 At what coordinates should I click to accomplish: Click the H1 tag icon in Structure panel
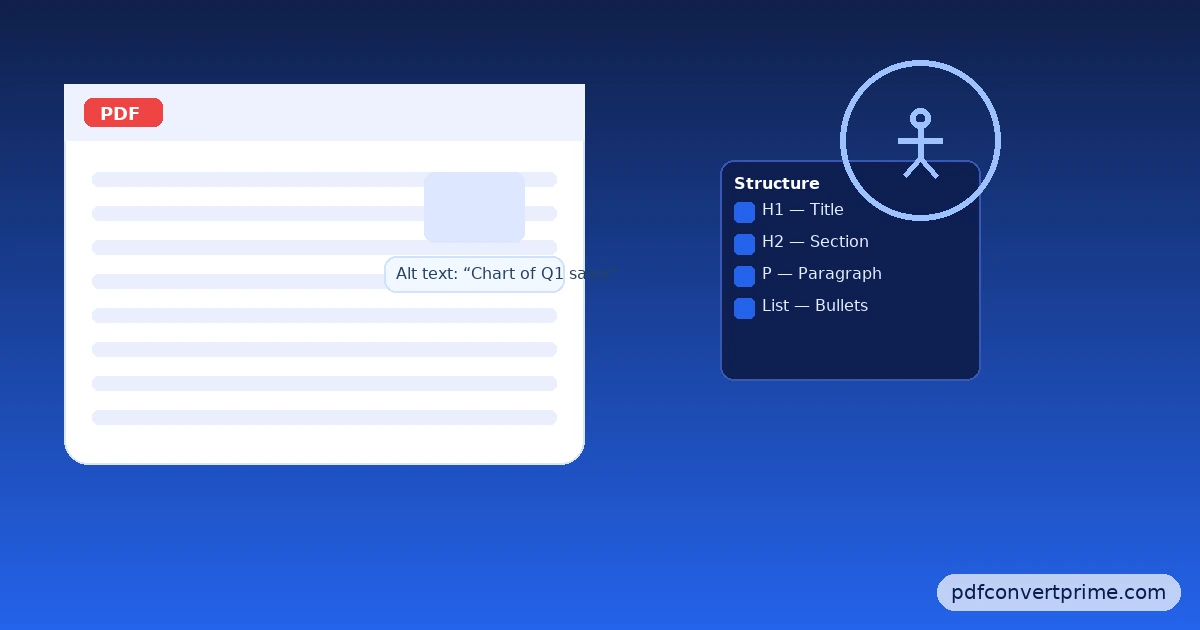point(744,212)
